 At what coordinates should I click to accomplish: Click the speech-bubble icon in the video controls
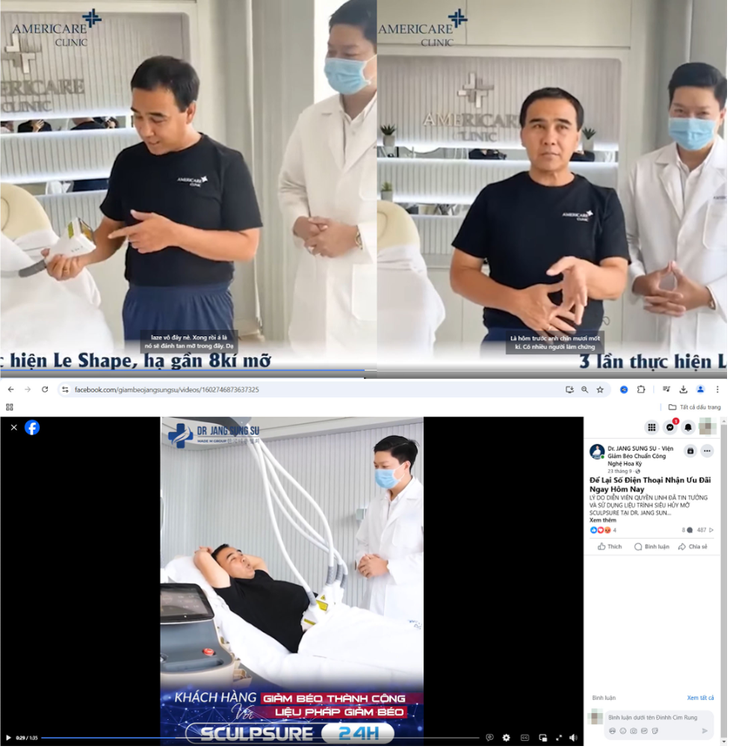[x=491, y=740]
